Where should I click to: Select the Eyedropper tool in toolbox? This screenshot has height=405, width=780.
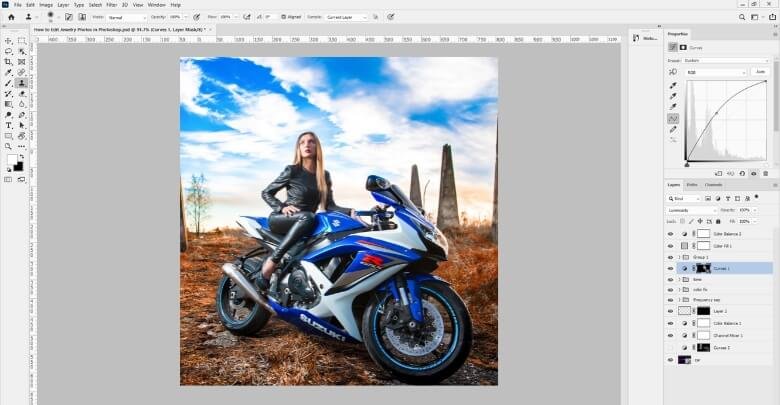tap(8, 73)
